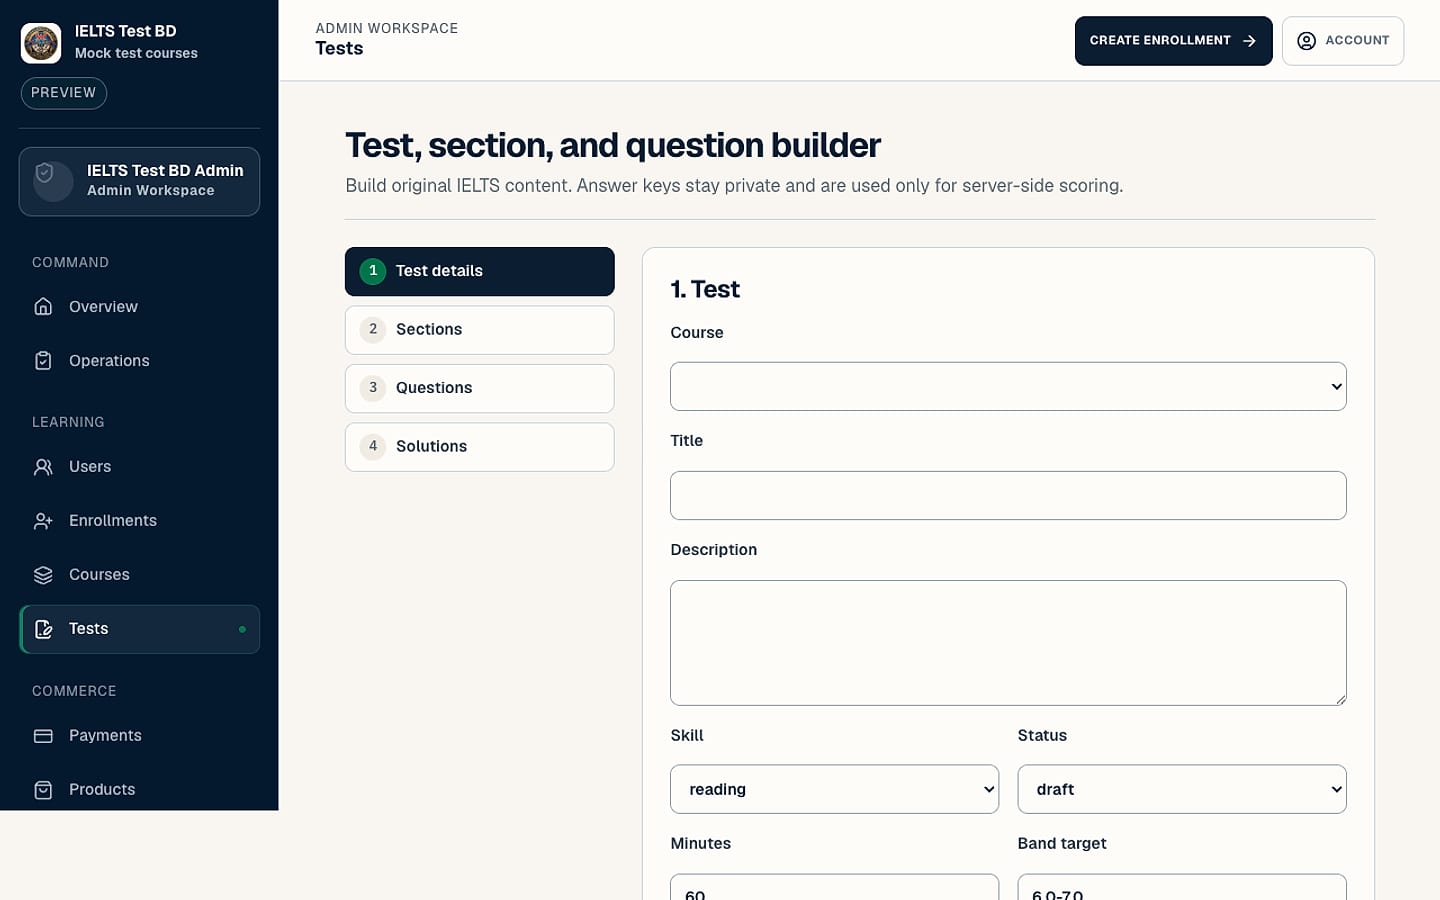
Task: Open the Skill dropdown showing reading
Action: pyautogui.click(x=834, y=789)
